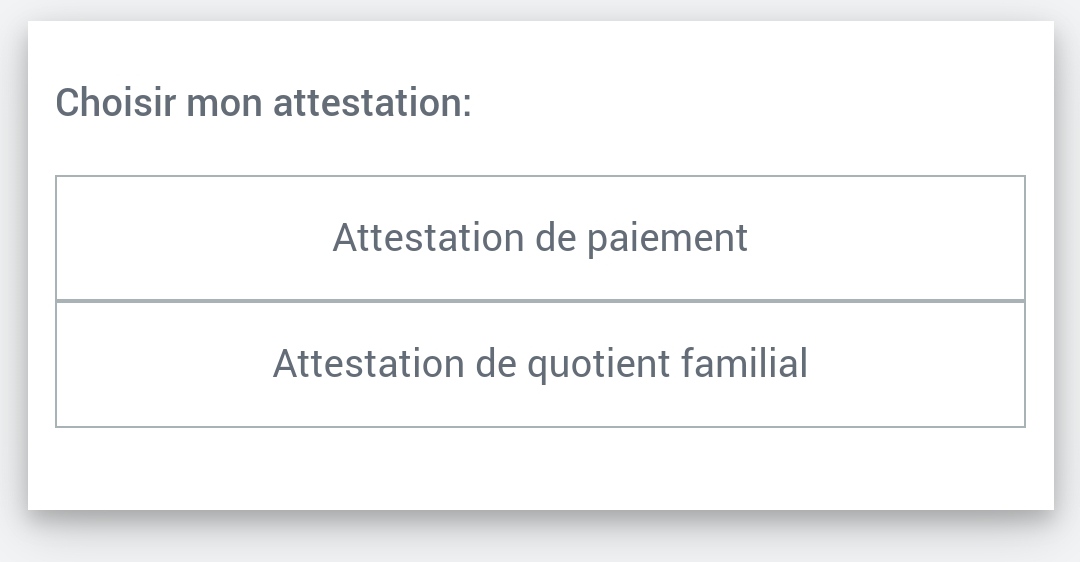
Task: Choose the payment certificate option
Action: [540, 238]
